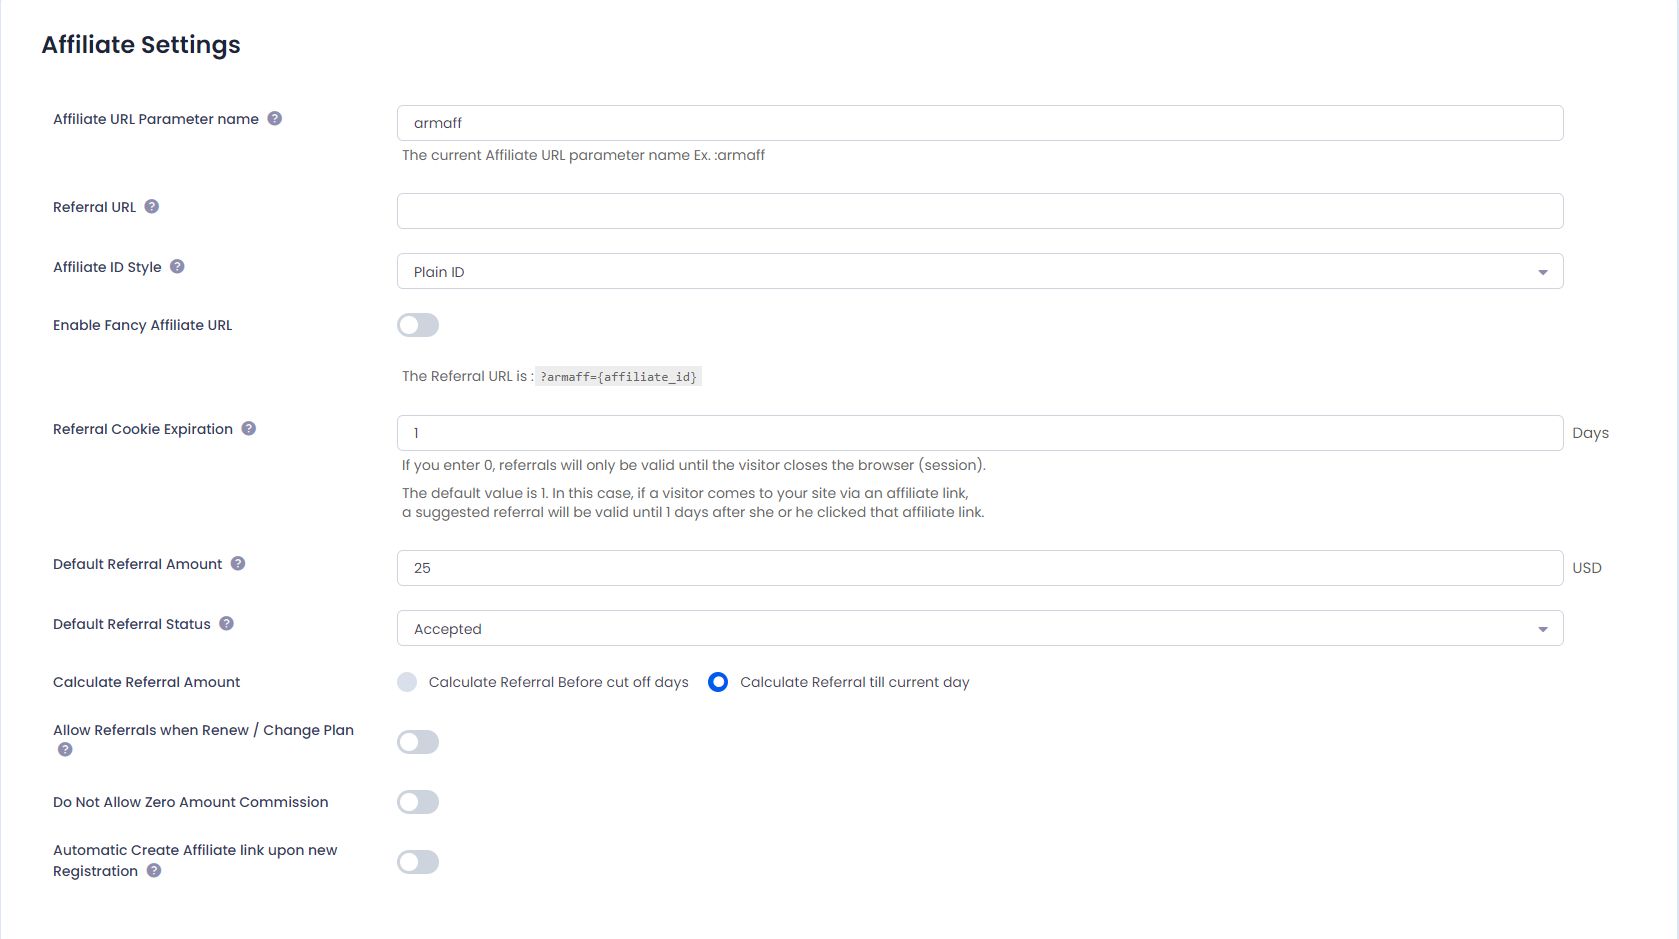
Task: Click the empty Referral URL input field
Action: [980, 211]
